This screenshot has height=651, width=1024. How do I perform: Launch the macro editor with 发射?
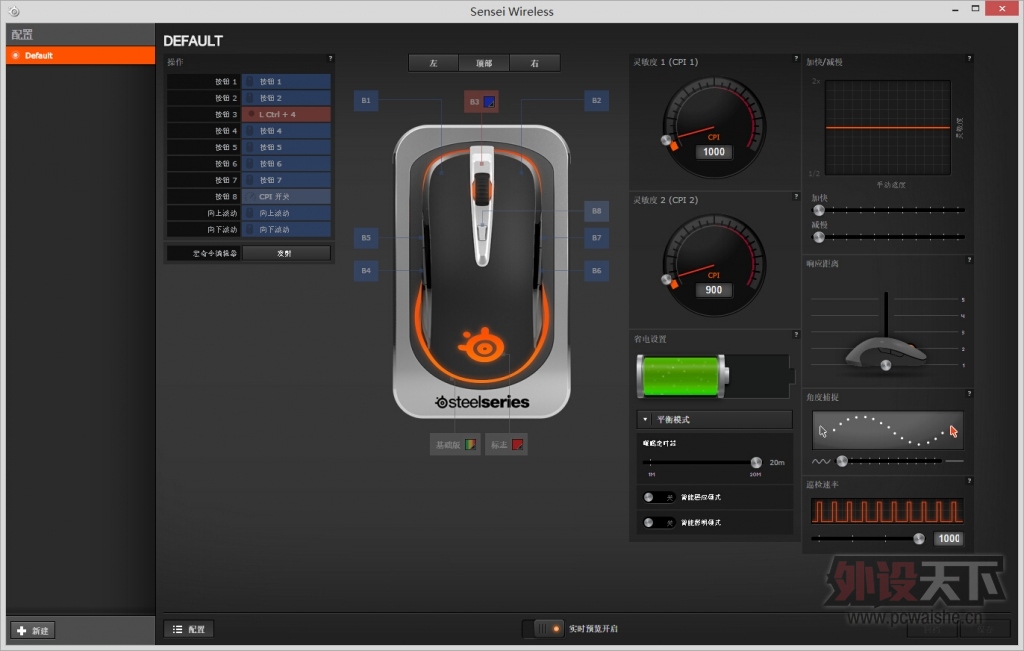pos(286,253)
